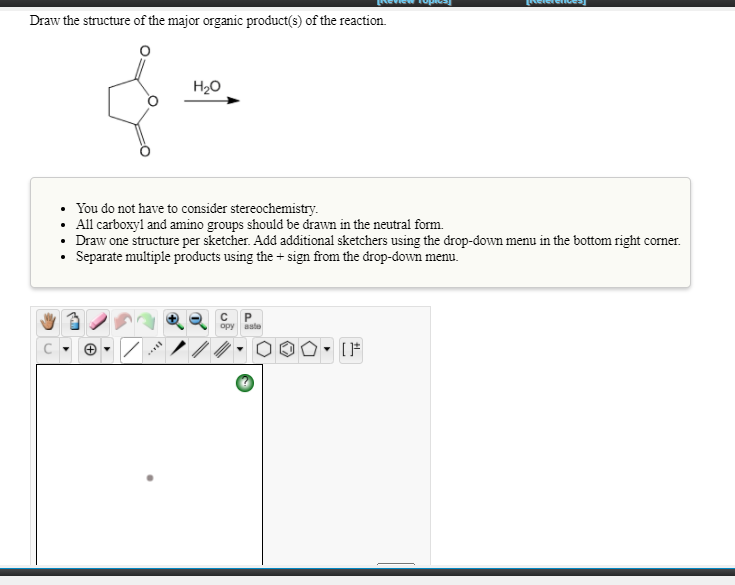Viewport: 735px width, 585px height.
Task: Select the double bond tool
Action: (201, 349)
